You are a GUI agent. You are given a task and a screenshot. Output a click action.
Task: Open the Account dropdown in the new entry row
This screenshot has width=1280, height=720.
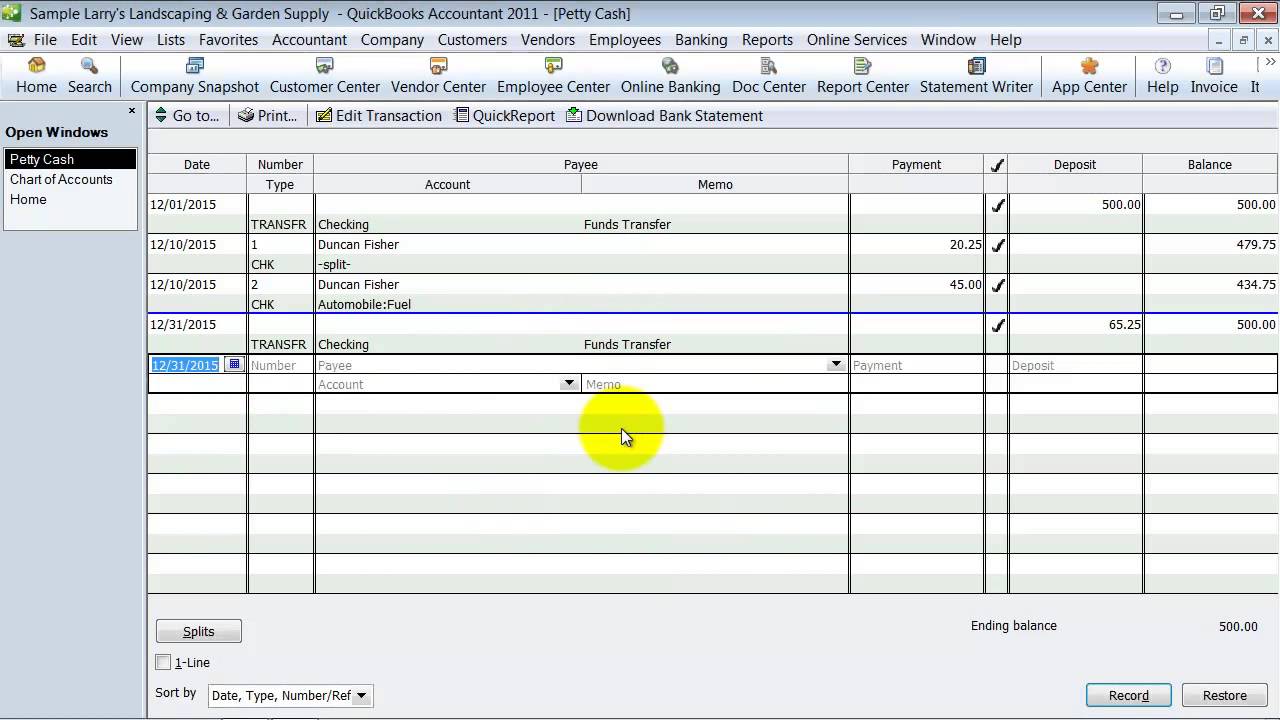pos(569,384)
